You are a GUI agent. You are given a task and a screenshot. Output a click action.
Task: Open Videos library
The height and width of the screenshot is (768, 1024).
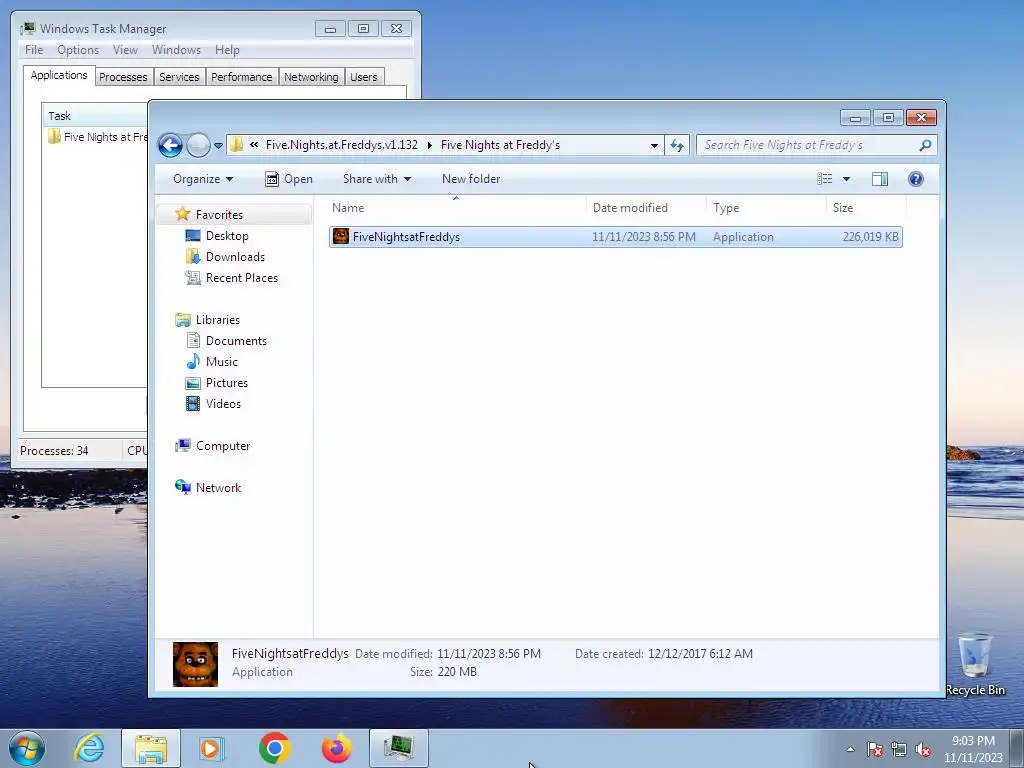(223, 404)
